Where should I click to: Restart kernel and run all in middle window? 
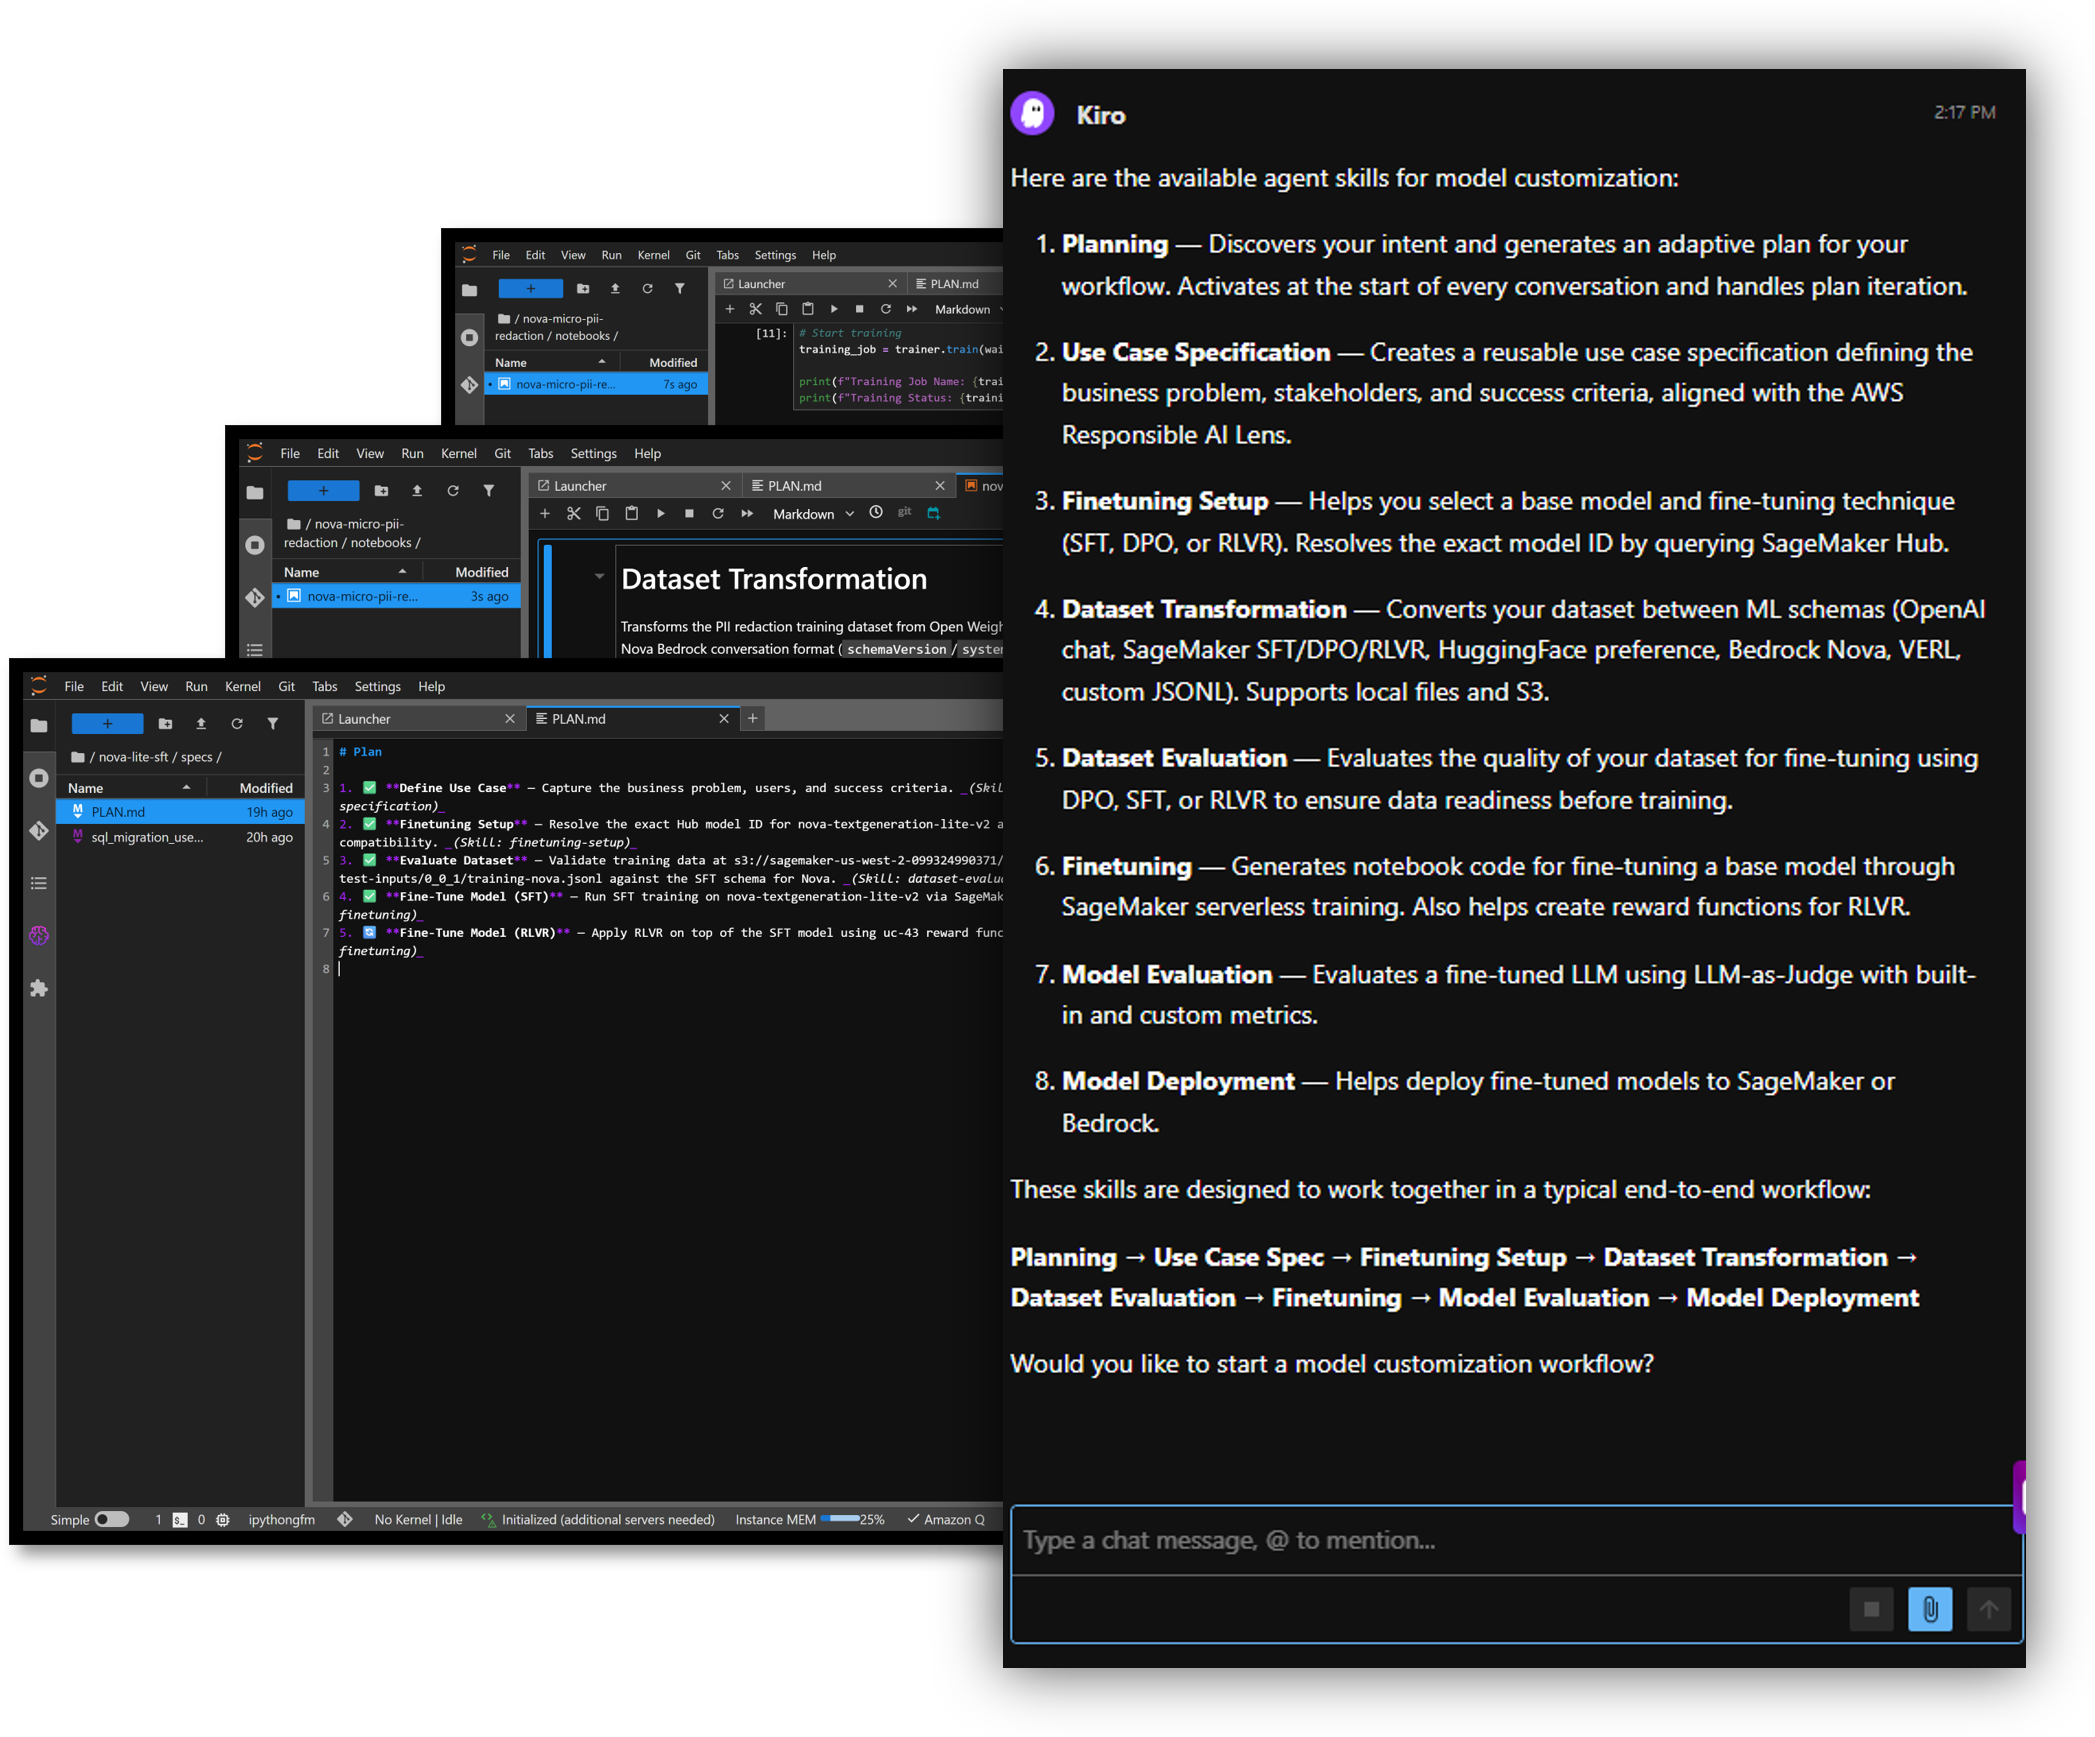click(747, 513)
